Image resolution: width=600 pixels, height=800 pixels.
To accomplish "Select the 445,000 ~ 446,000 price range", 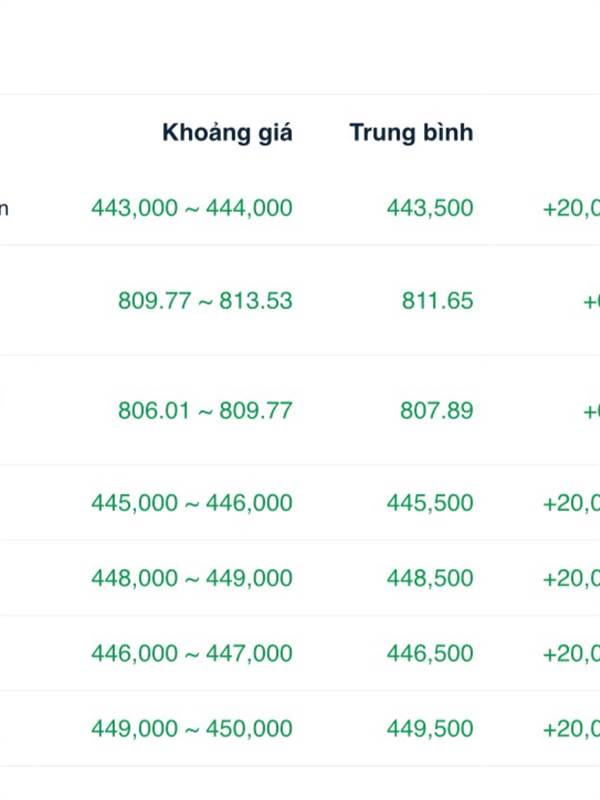I will point(192,503).
